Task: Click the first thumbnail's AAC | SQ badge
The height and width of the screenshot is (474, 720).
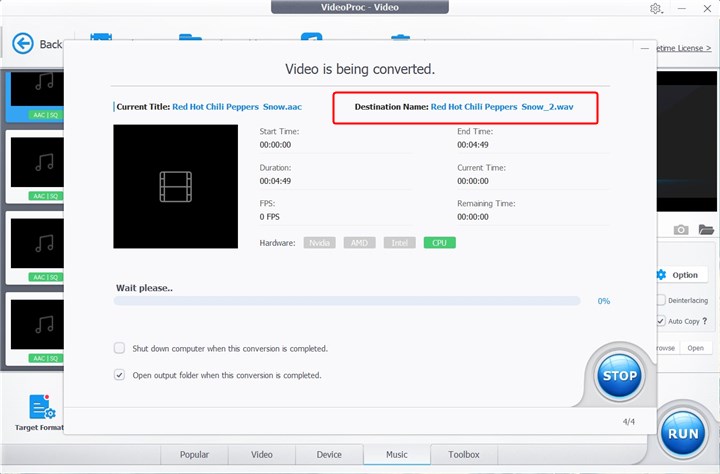Action: [x=46, y=115]
